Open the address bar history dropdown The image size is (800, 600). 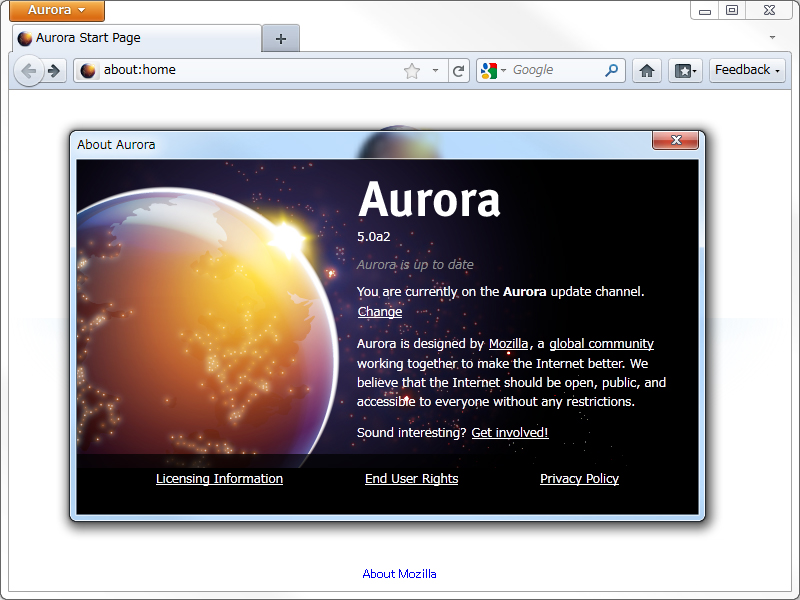(x=435, y=70)
